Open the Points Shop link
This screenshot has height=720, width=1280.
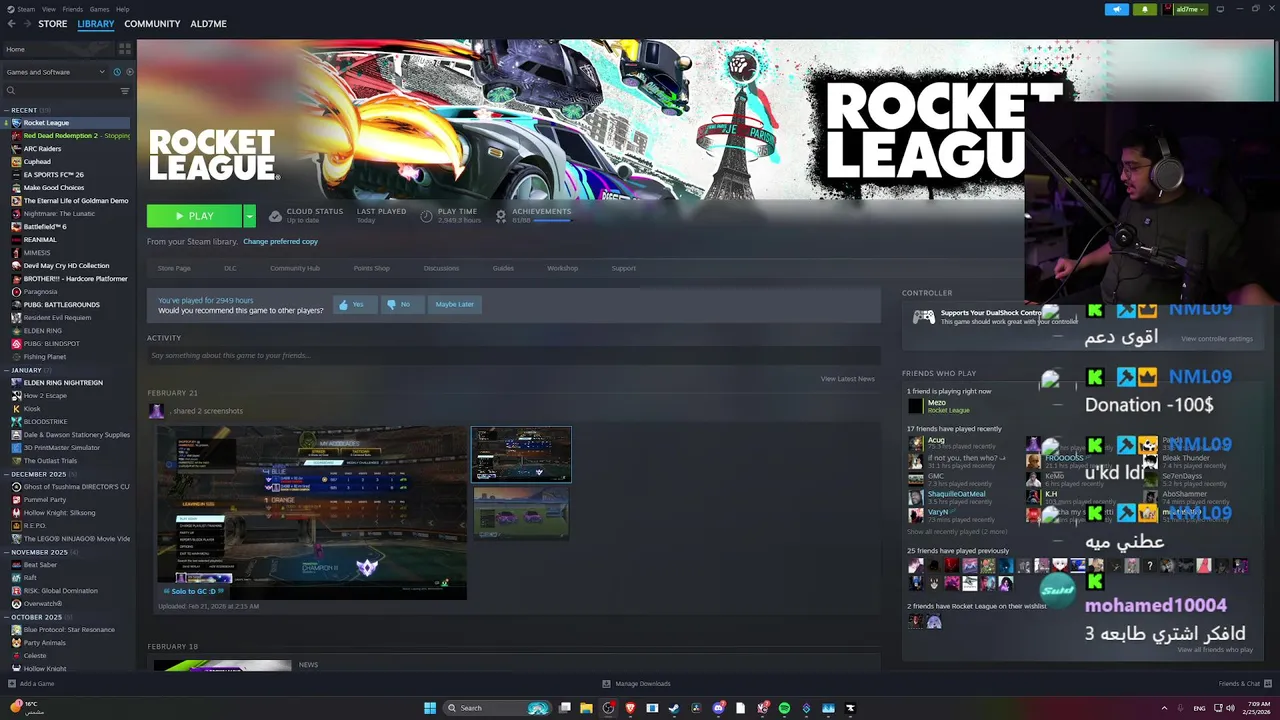pos(371,268)
